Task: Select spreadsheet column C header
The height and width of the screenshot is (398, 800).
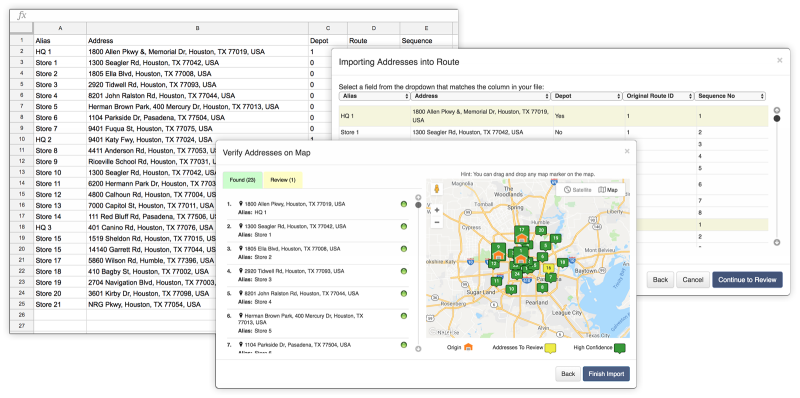Action: 328,28
